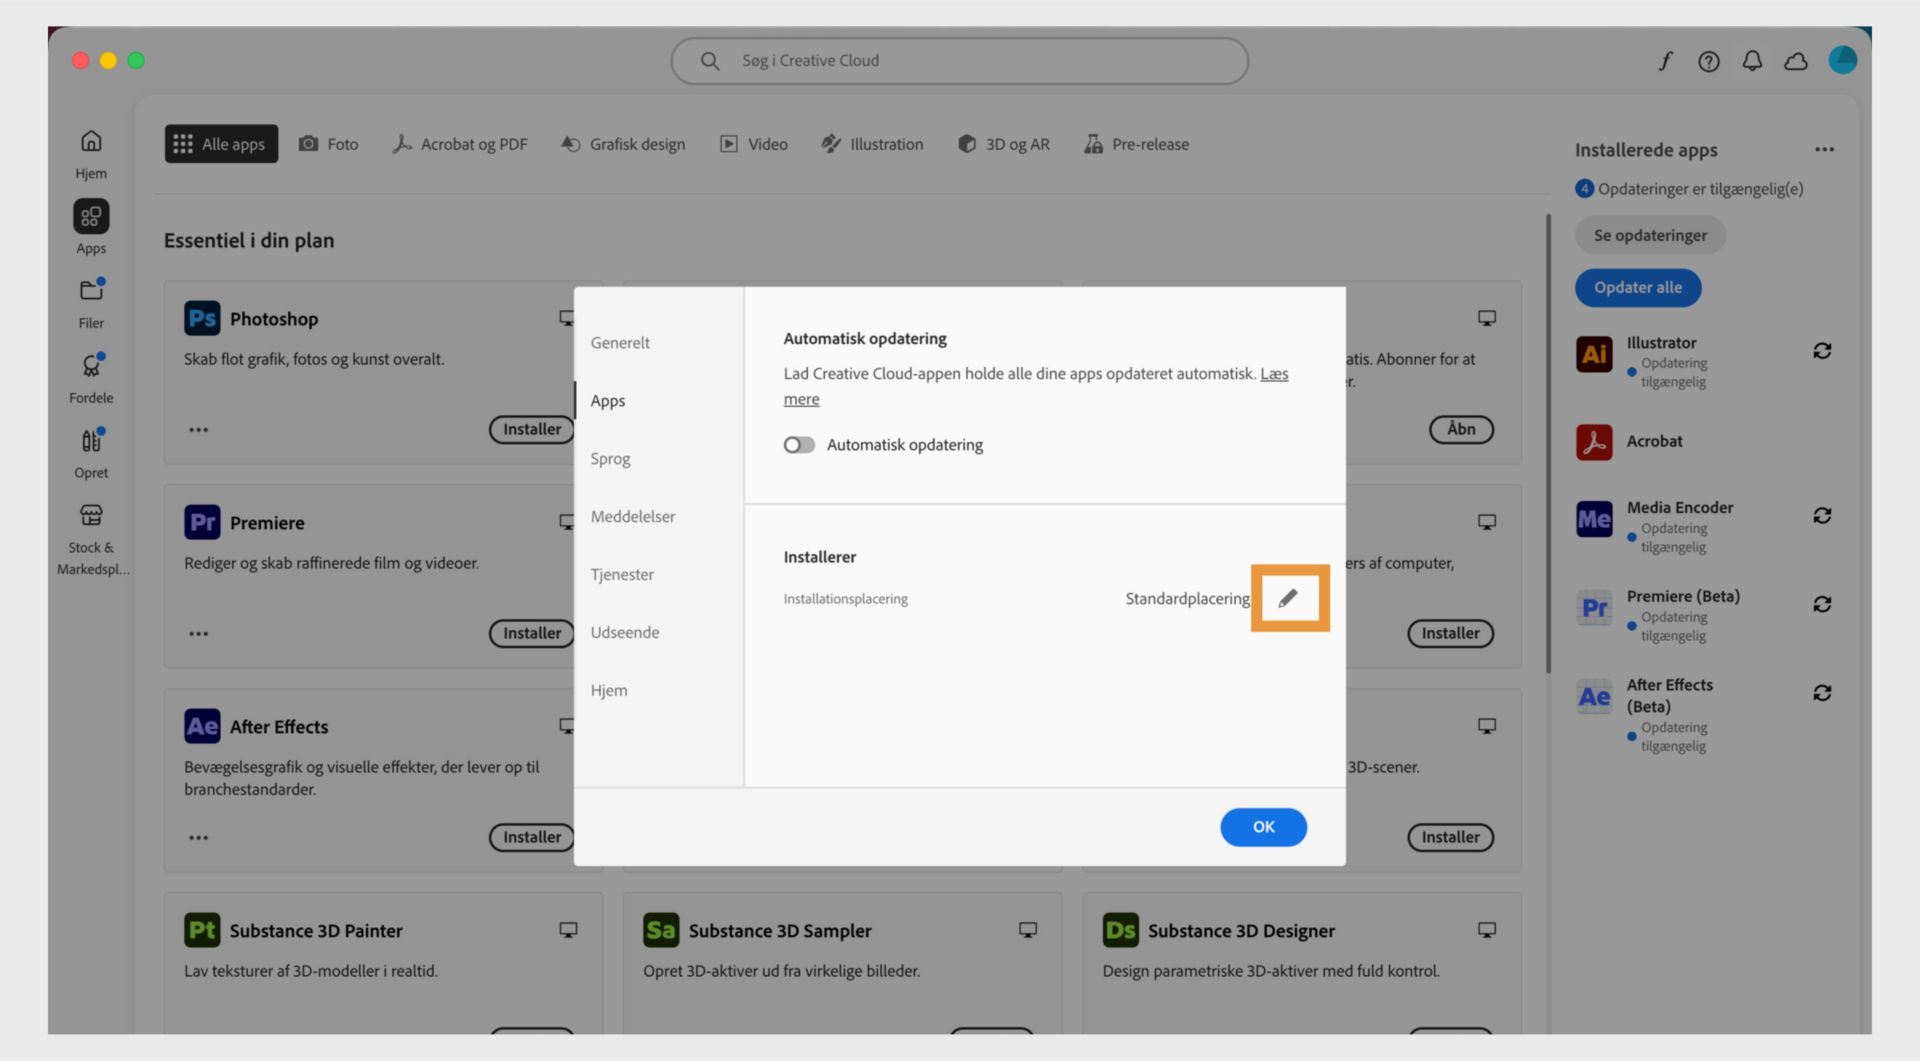1920x1062 pixels.
Task: Open Fordele in the left sidebar
Action: (x=91, y=378)
